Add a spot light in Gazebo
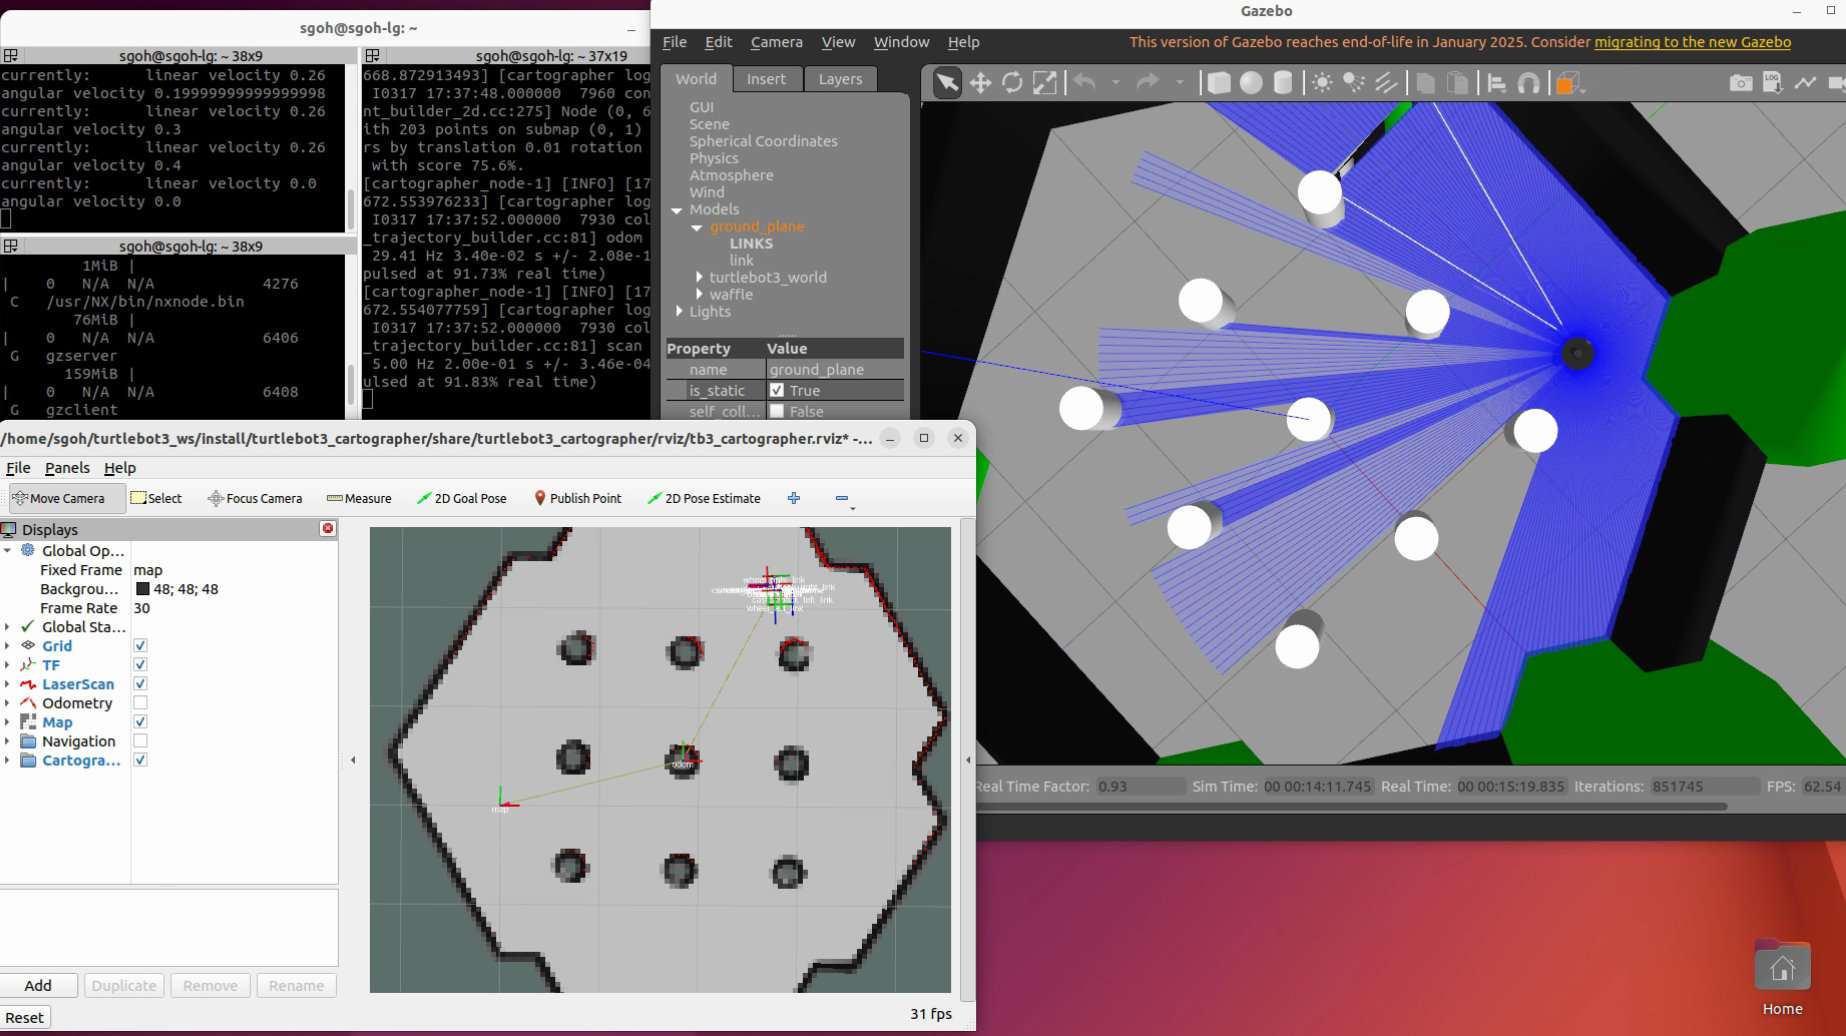This screenshot has width=1846, height=1036. click(1354, 83)
